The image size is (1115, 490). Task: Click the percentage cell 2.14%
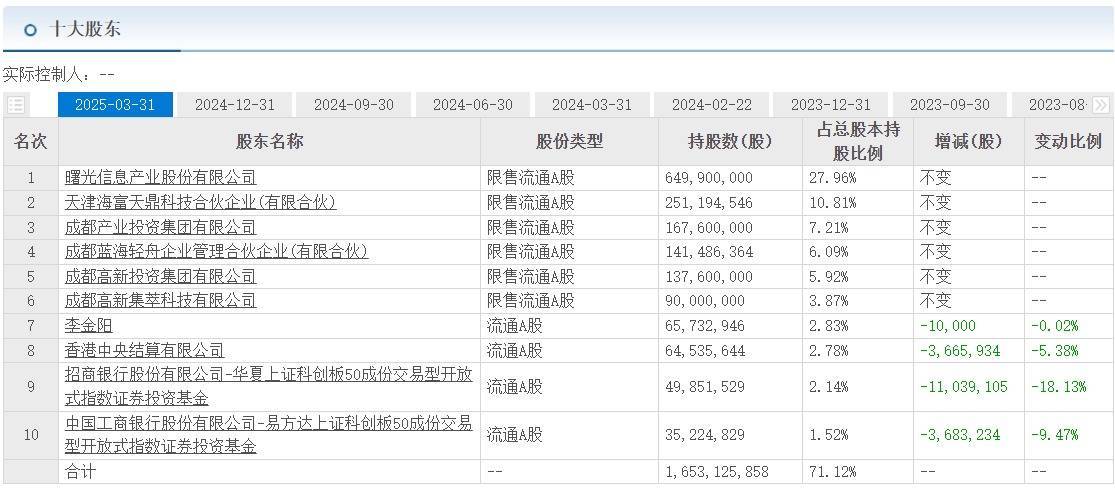[828, 387]
